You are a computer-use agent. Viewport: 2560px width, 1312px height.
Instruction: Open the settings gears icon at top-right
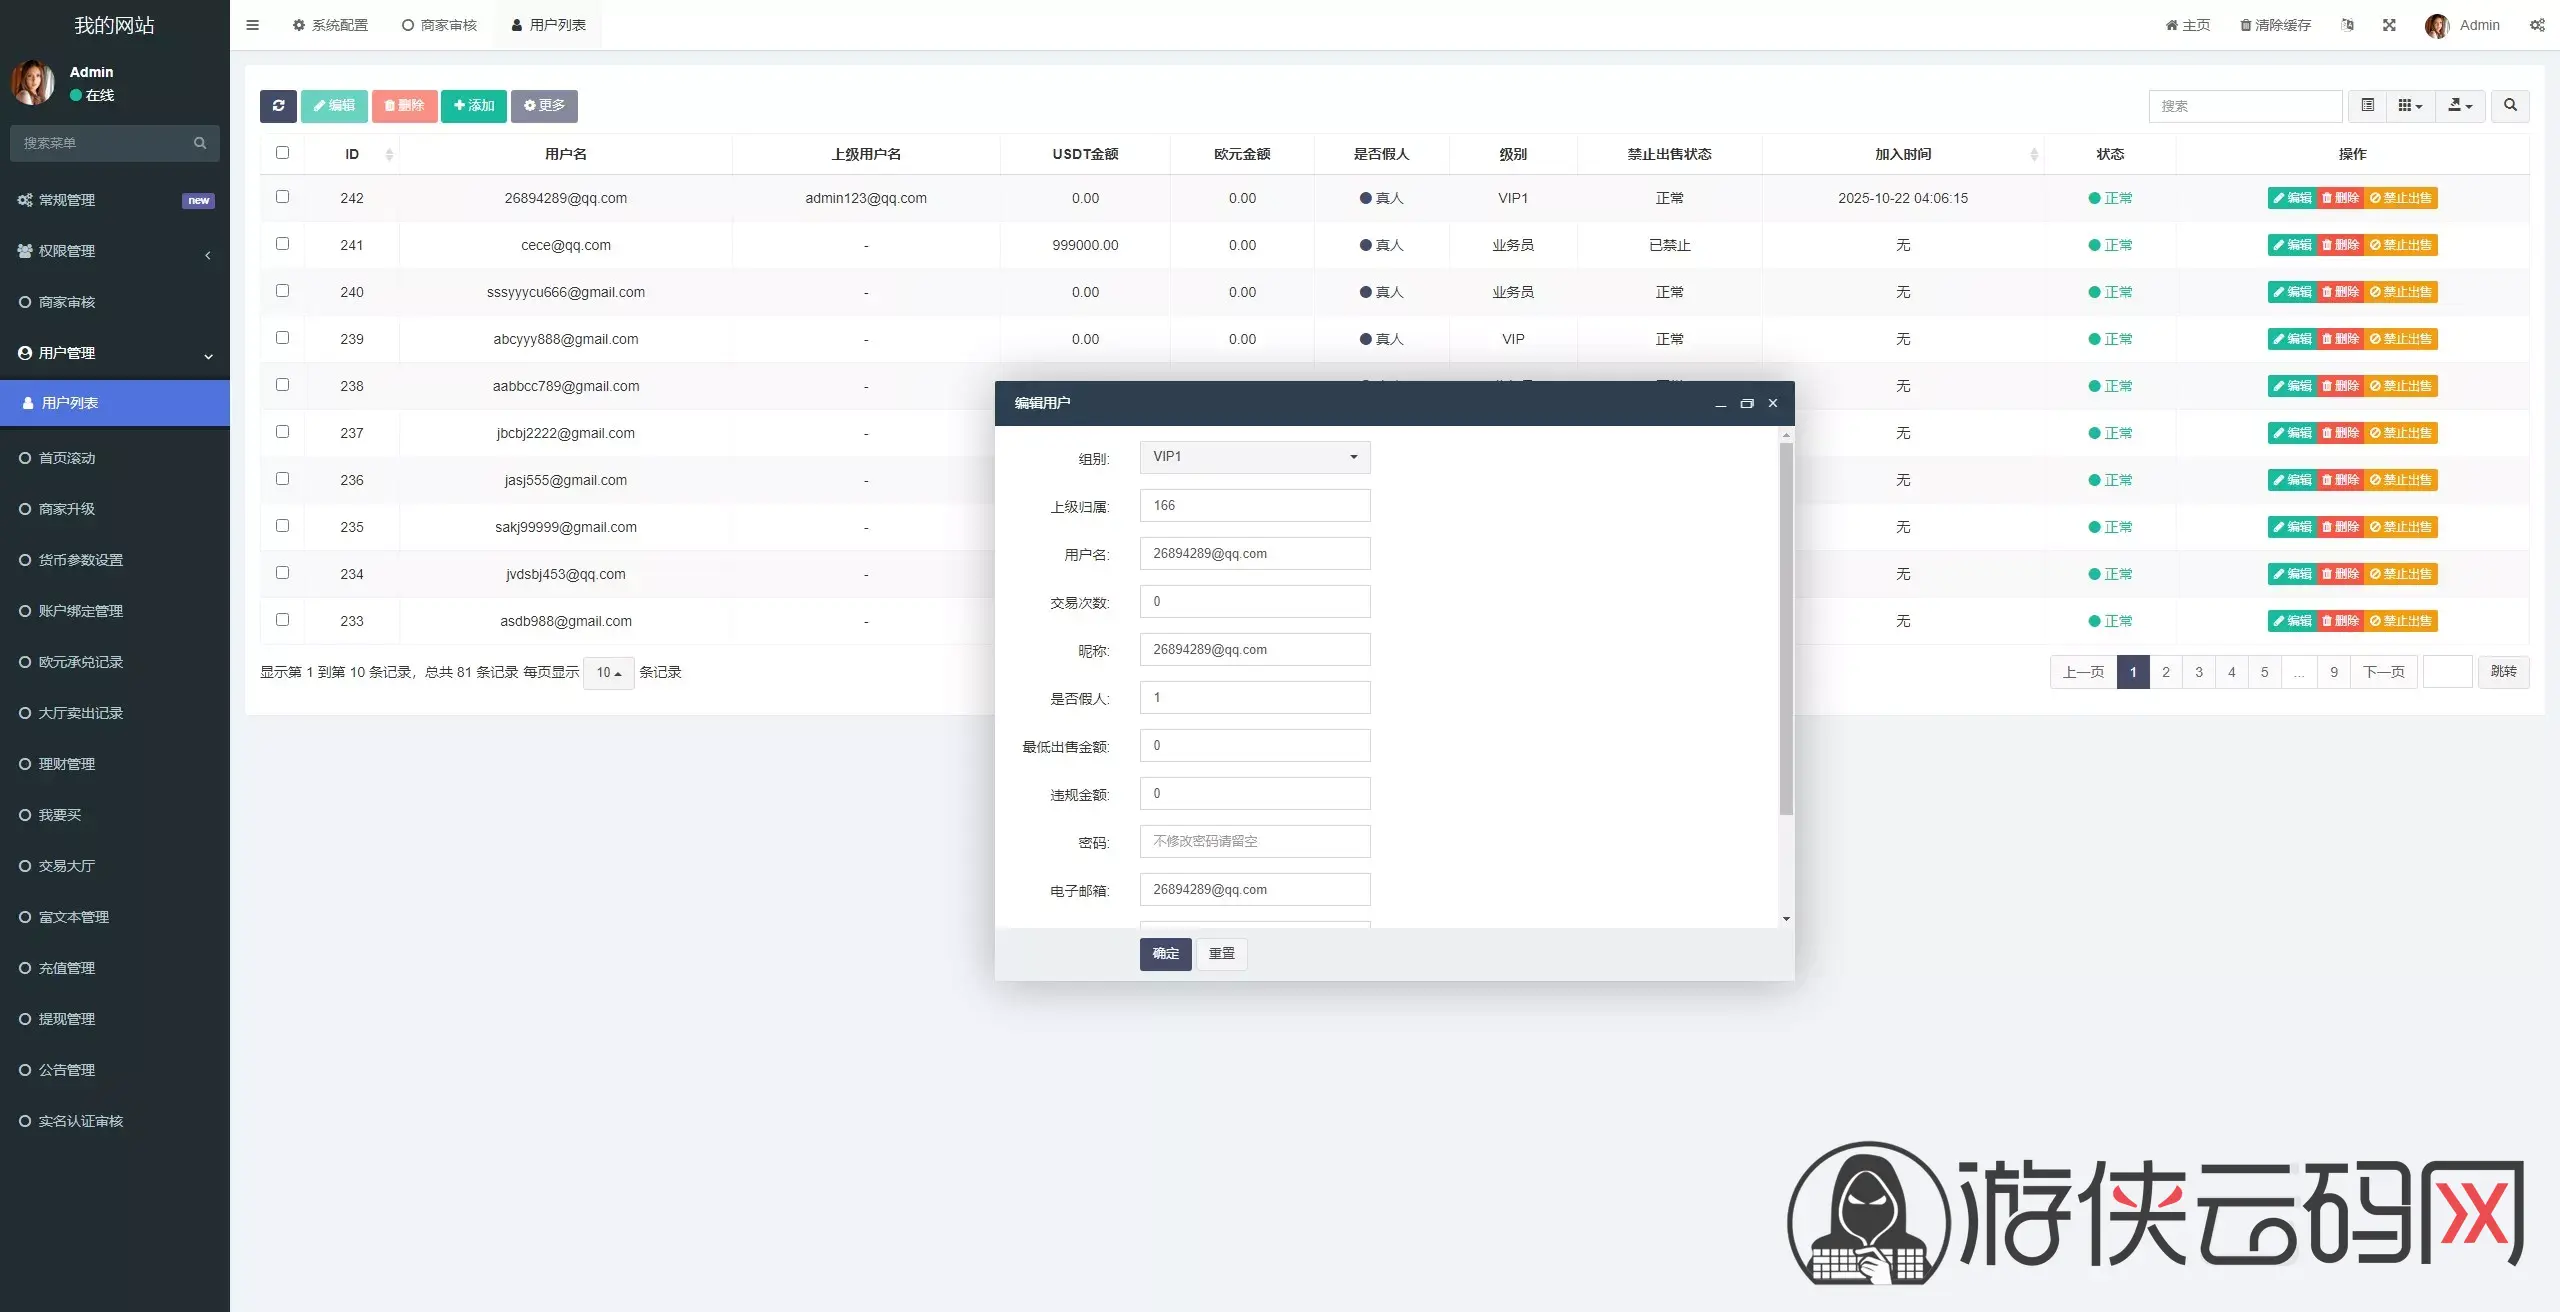pyautogui.click(x=2537, y=25)
